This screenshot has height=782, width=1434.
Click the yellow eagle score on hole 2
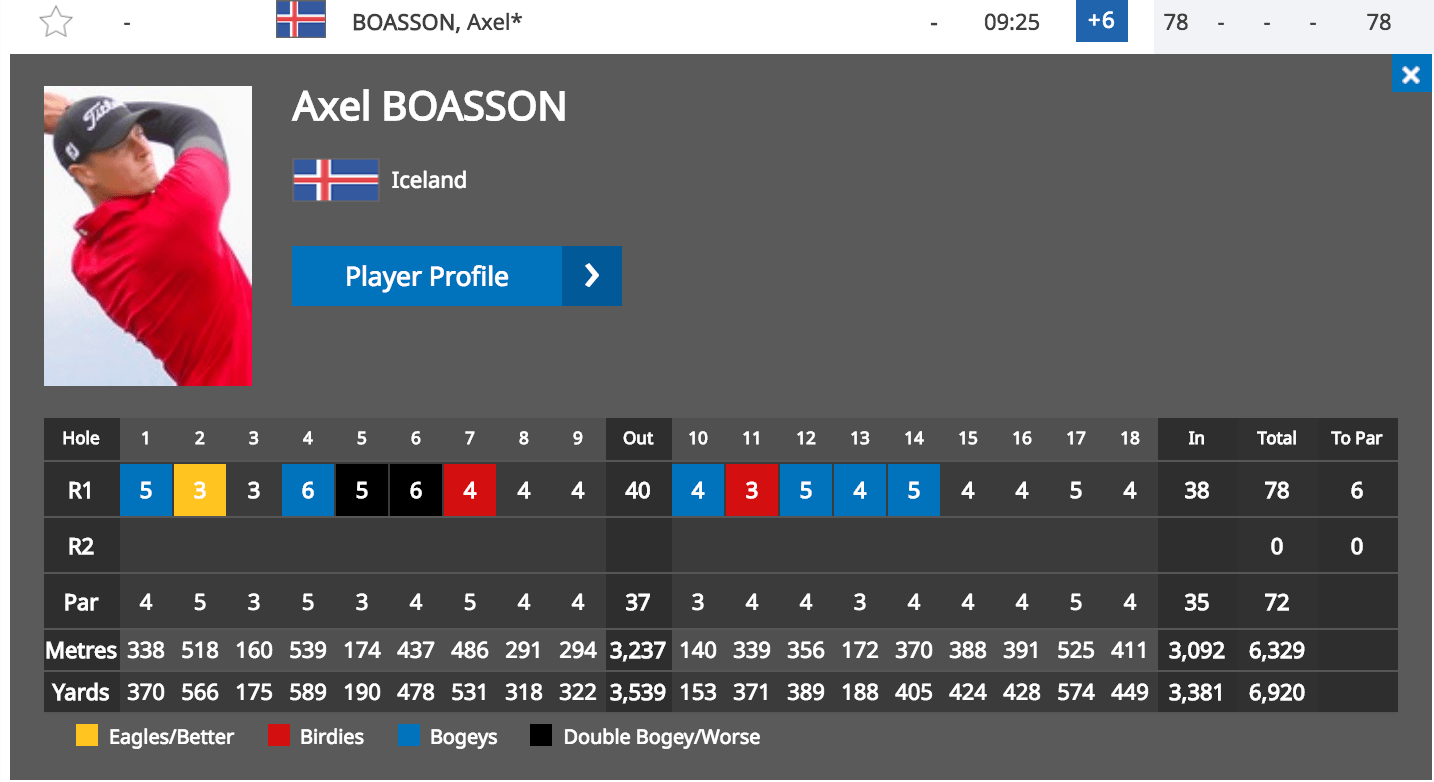tap(200, 490)
